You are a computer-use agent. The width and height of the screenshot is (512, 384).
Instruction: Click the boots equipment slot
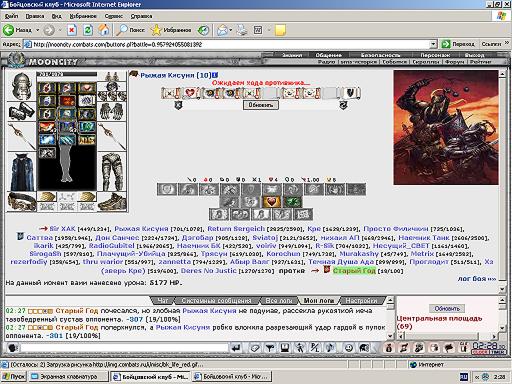(113, 201)
